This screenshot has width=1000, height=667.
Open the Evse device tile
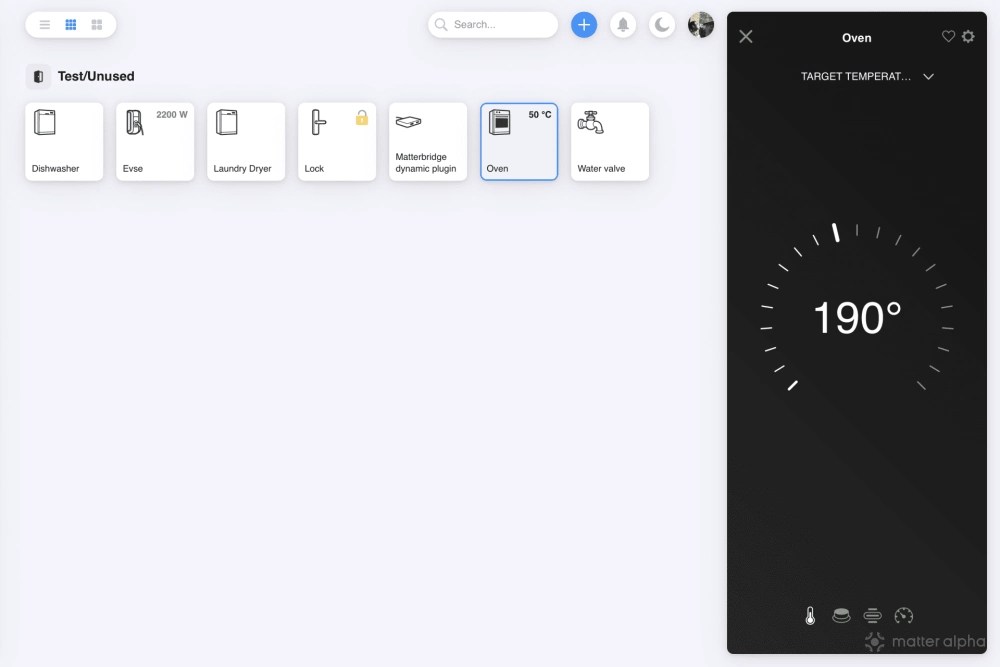(x=155, y=142)
